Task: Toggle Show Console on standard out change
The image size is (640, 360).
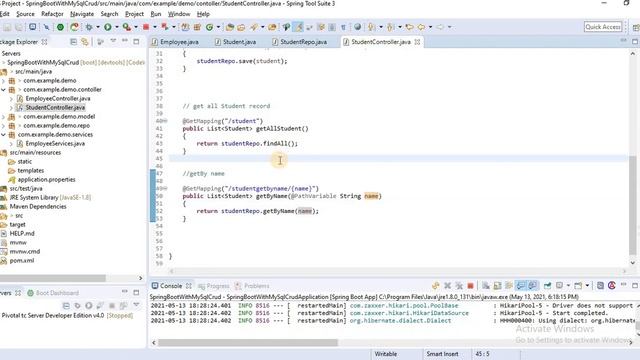Action: pyautogui.click(x=521, y=286)
